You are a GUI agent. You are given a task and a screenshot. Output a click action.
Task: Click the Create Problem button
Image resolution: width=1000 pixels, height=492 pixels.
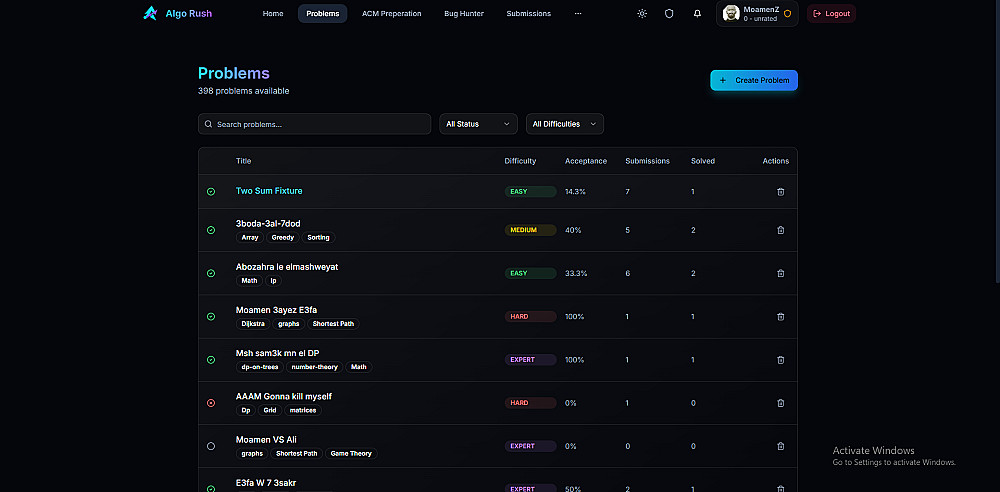pyautogui.click(x=754, y=80)
